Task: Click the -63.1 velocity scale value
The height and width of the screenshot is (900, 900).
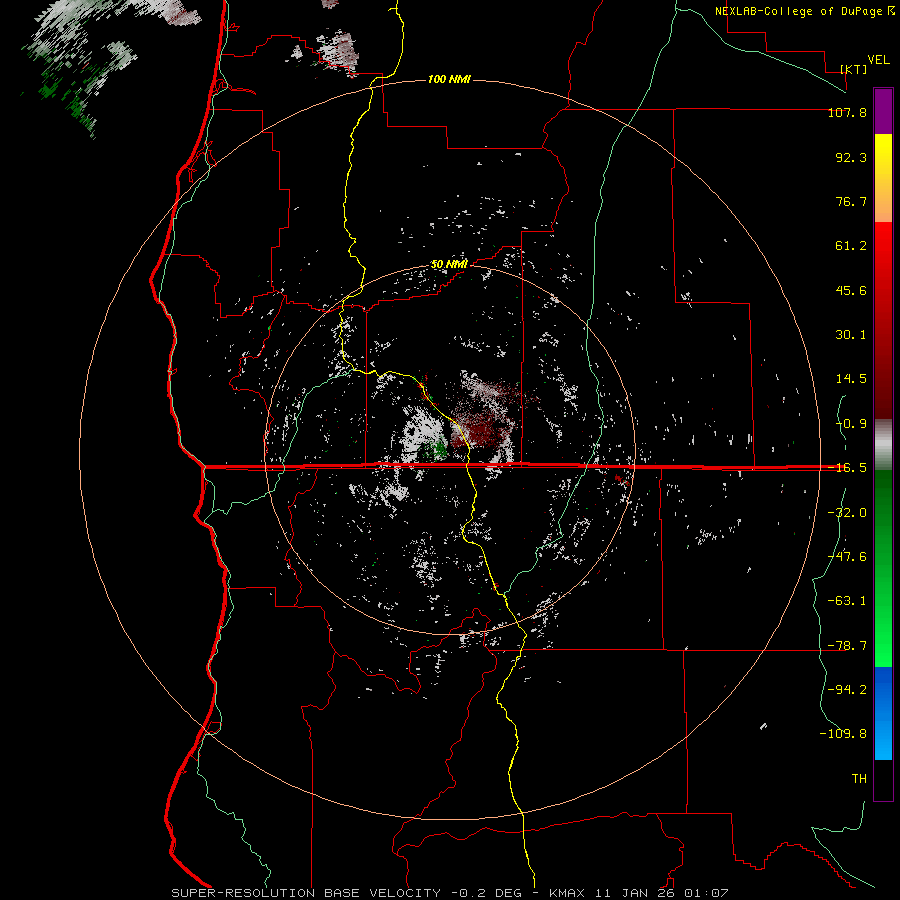Action: [847, 601]
